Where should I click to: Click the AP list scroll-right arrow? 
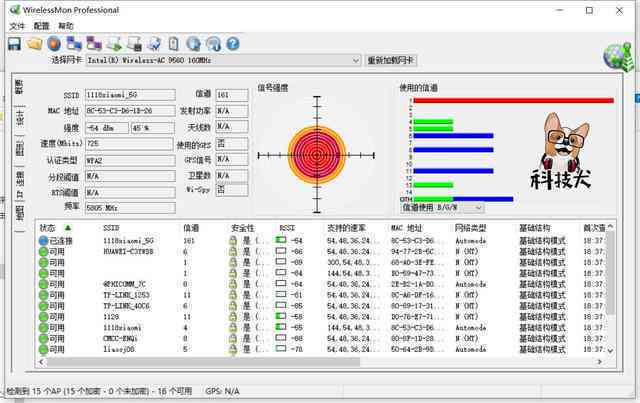[600, 362]
